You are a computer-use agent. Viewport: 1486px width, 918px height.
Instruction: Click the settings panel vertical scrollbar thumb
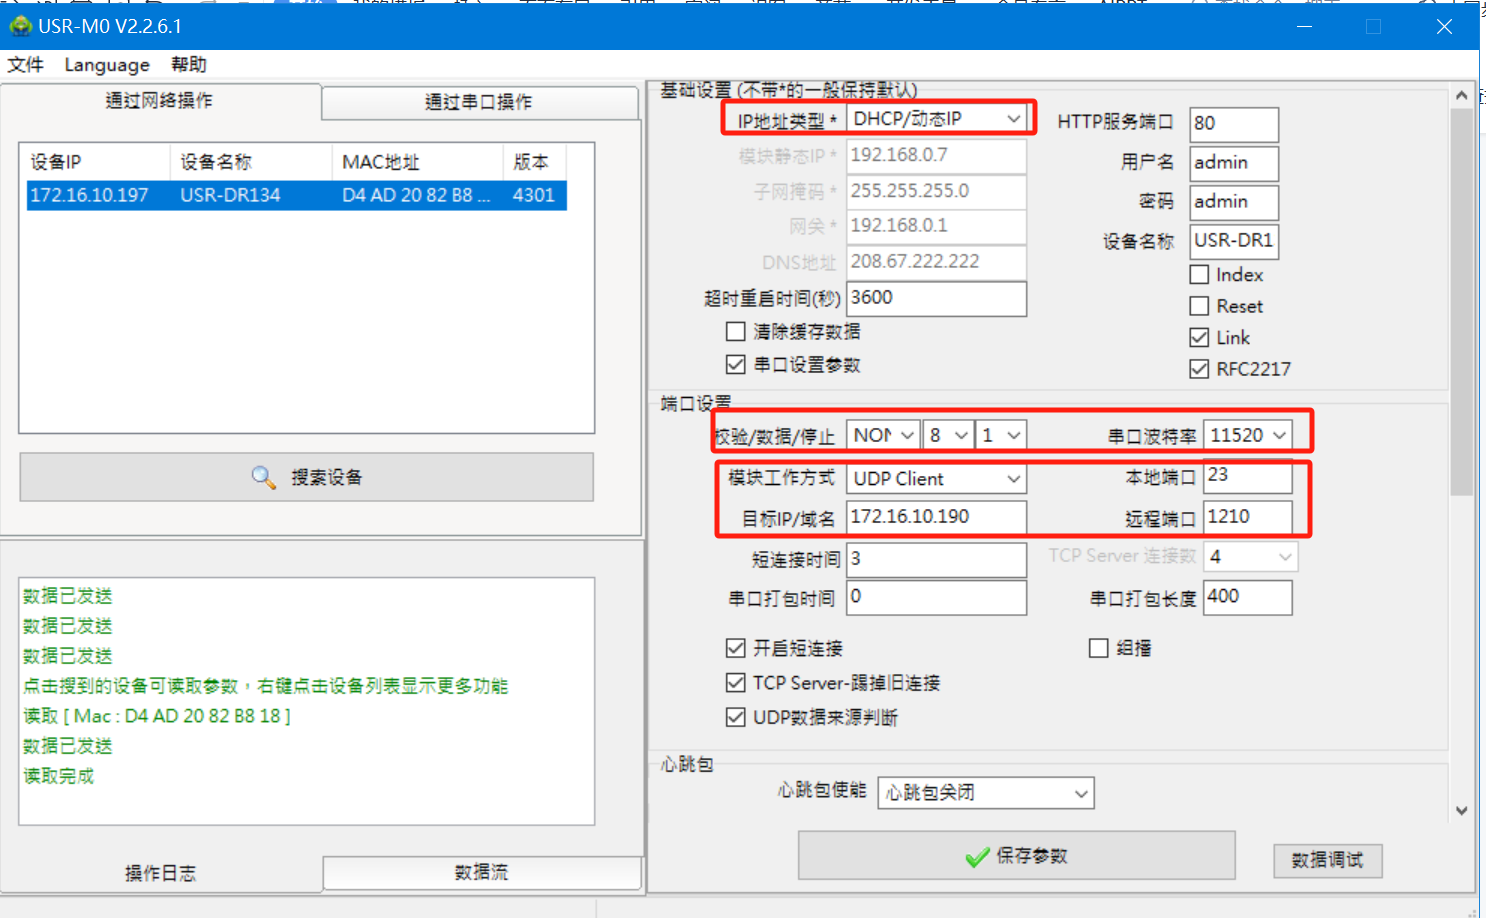(x=1461, y=302)
